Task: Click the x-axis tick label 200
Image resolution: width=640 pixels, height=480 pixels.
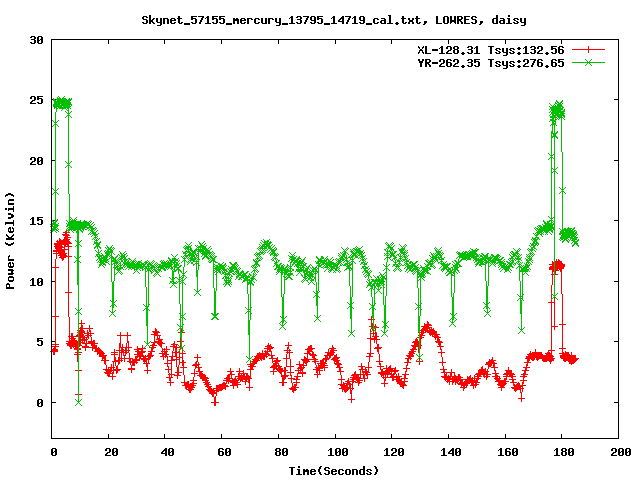Action: click(x=621, y=452)
